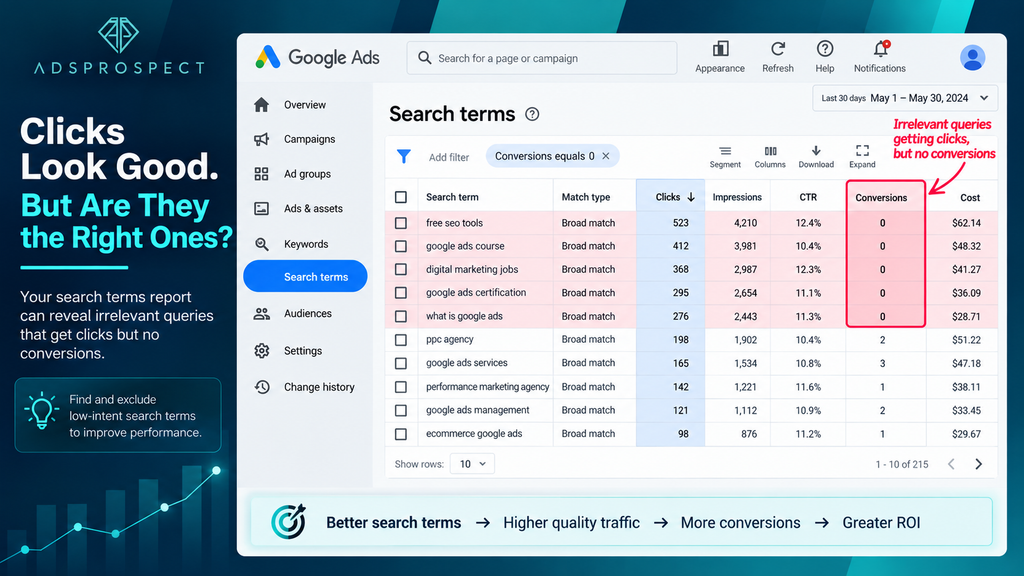Click Audiences people icon

(x=262, y=313)
